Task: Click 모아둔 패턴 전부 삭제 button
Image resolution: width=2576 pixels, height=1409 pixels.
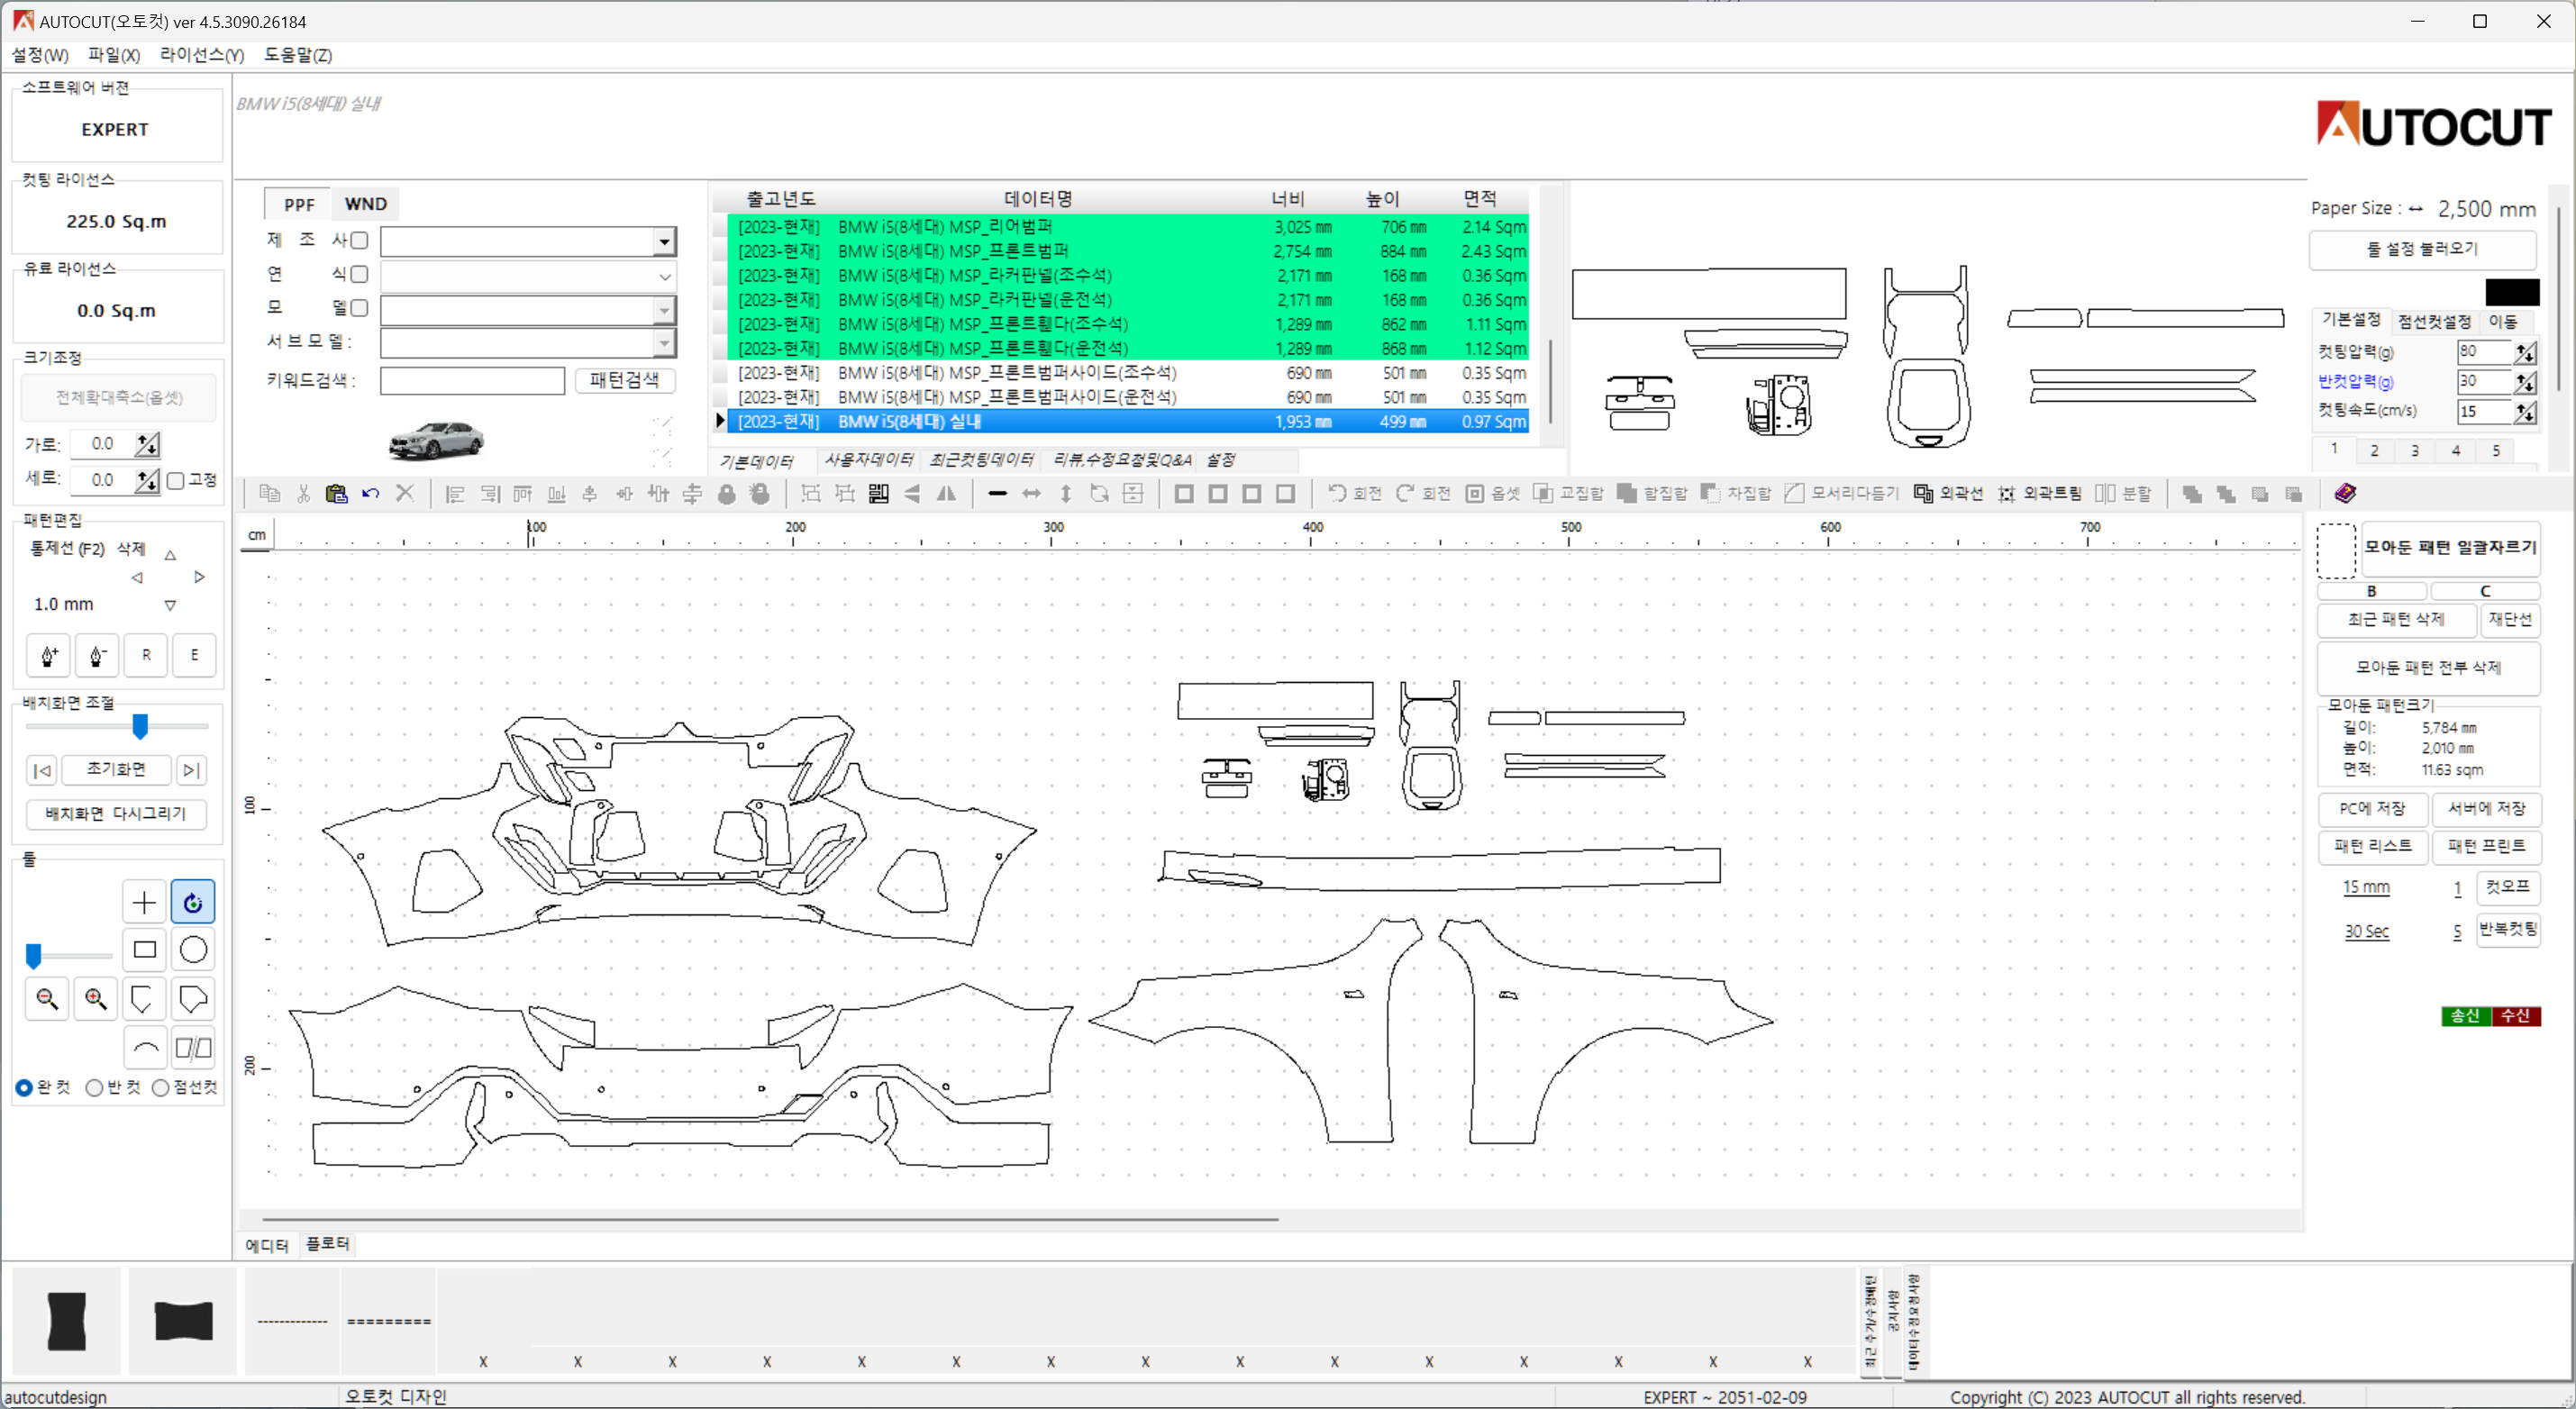Action: pos(2428,667)
